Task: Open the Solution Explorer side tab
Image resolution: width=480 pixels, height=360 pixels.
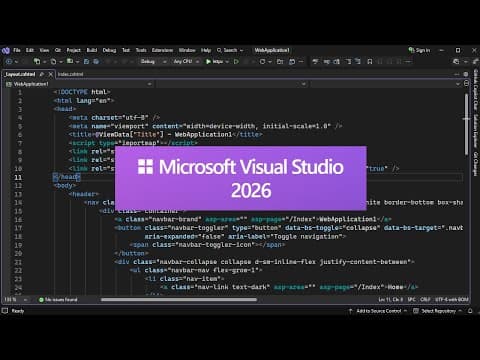Action: click(476, 131)
